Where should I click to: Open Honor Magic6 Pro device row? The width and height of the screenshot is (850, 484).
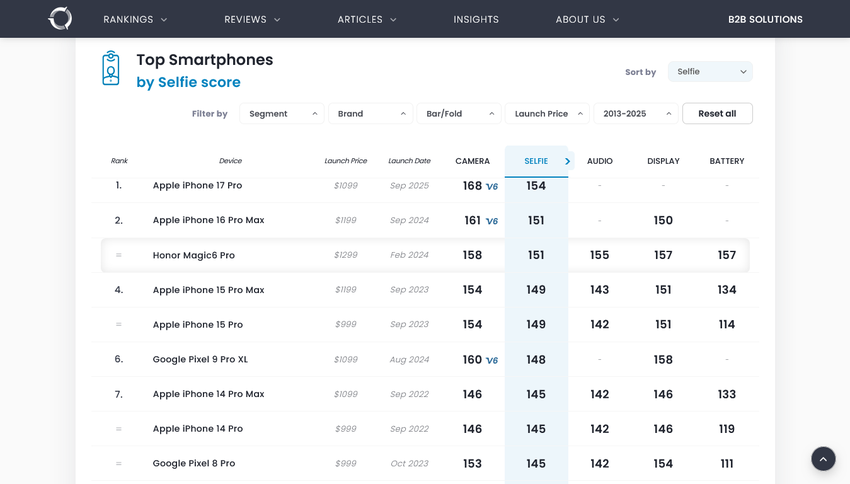tap(194, 256)
